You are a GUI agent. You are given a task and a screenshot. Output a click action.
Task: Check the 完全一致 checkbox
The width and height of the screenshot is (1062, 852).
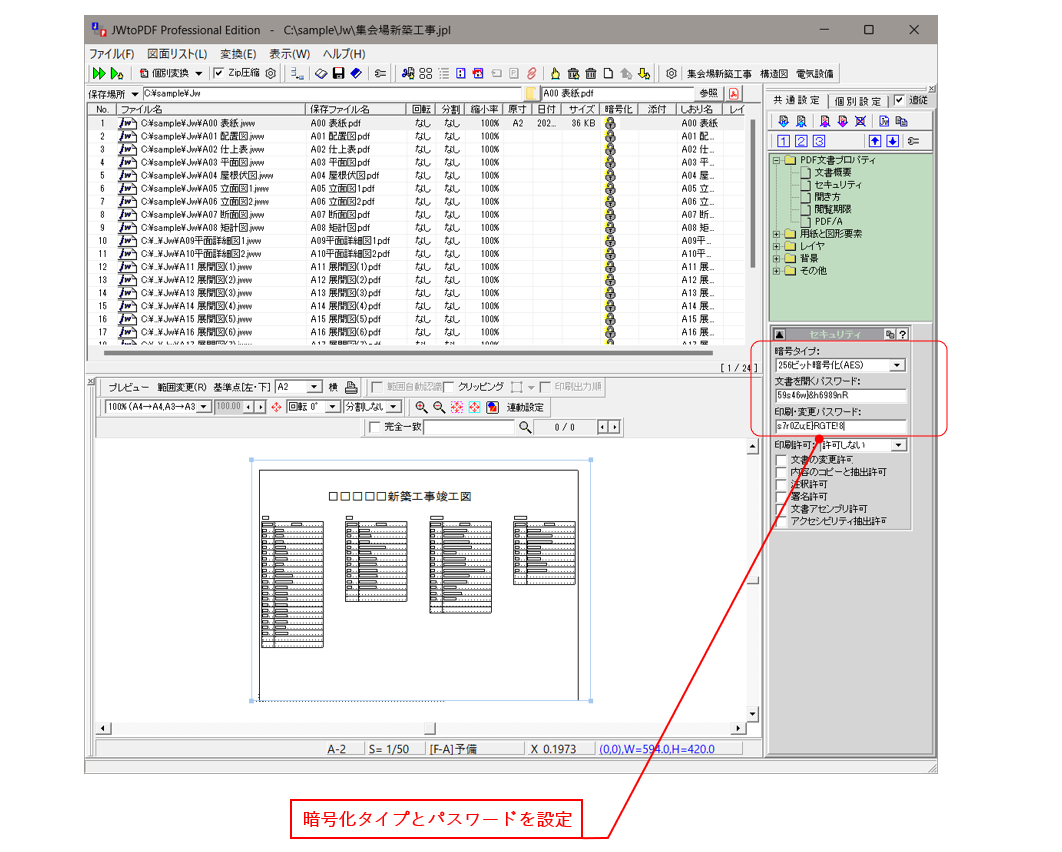[x=375, y=427]
